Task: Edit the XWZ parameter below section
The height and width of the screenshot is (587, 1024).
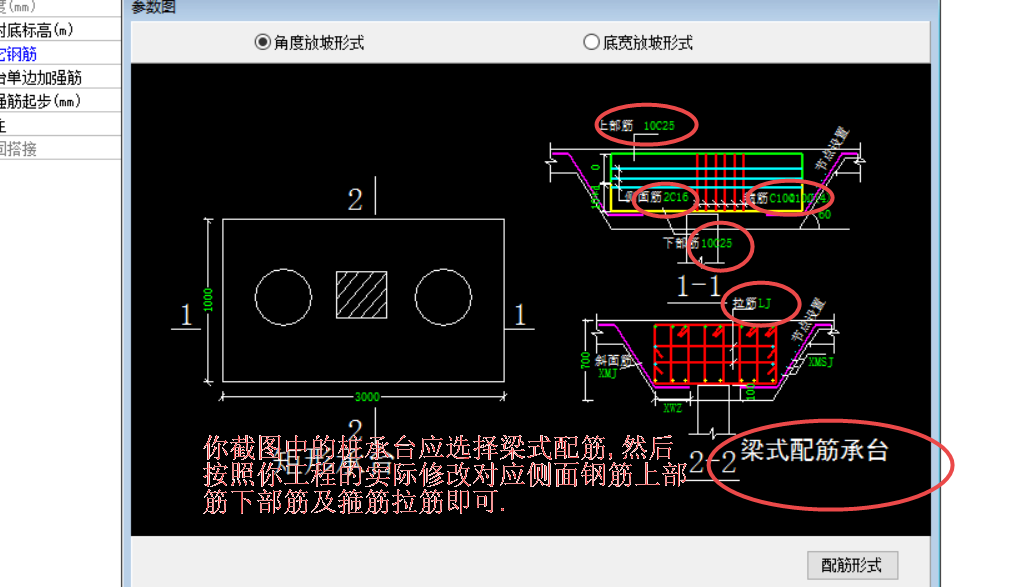Action: click(x=673, y=408)
